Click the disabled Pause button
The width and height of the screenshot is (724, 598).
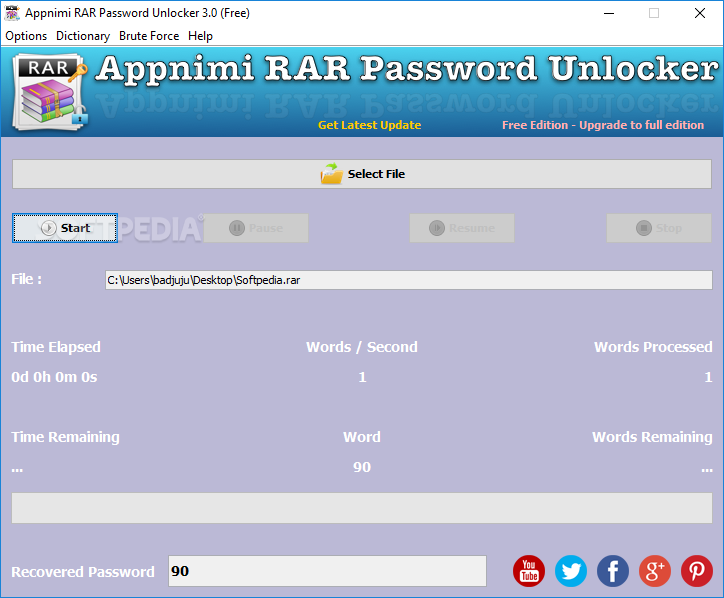pyautogui.click(x=256, y=228)
